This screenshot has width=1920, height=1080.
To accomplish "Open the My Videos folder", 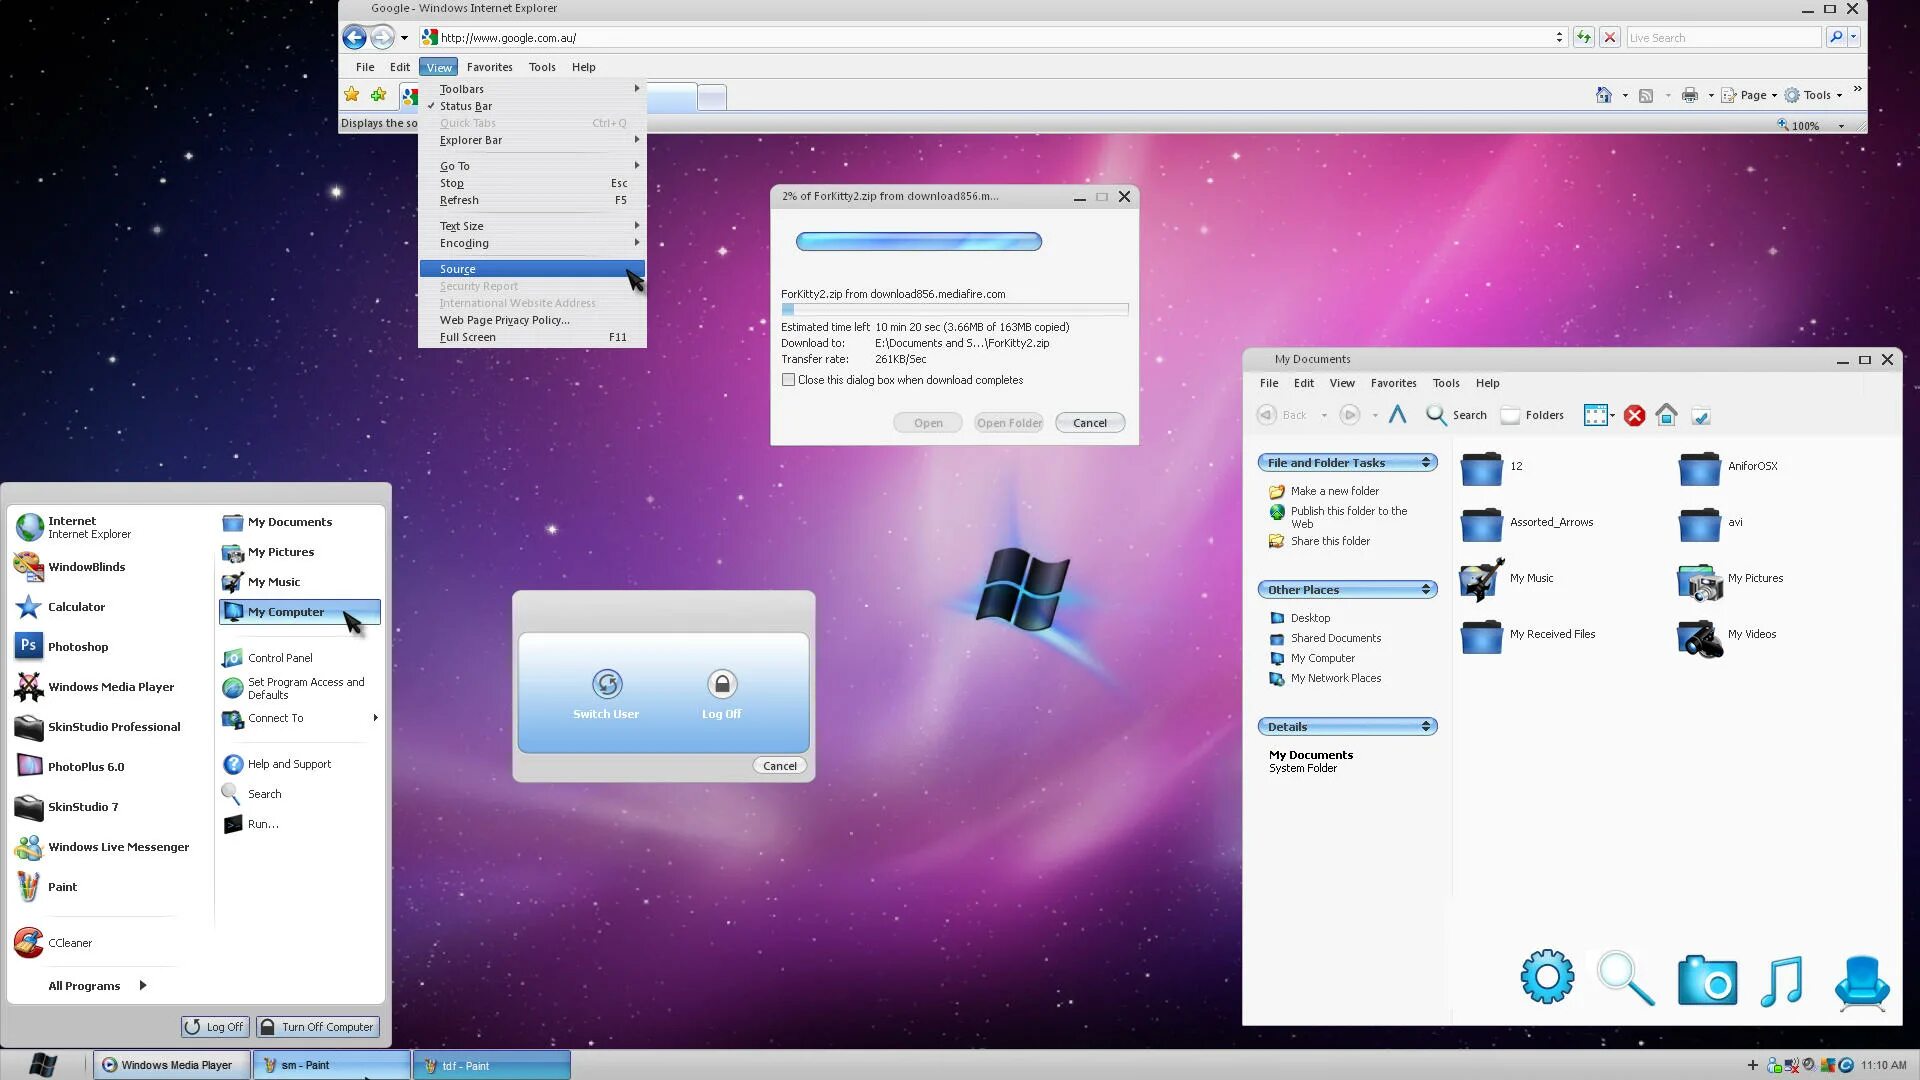I will [1700, 636].
